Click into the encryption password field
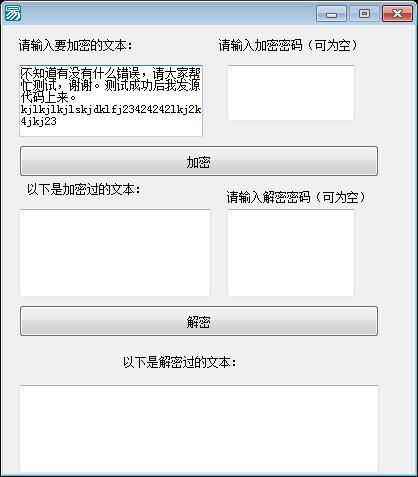 [x=291, y=93]
